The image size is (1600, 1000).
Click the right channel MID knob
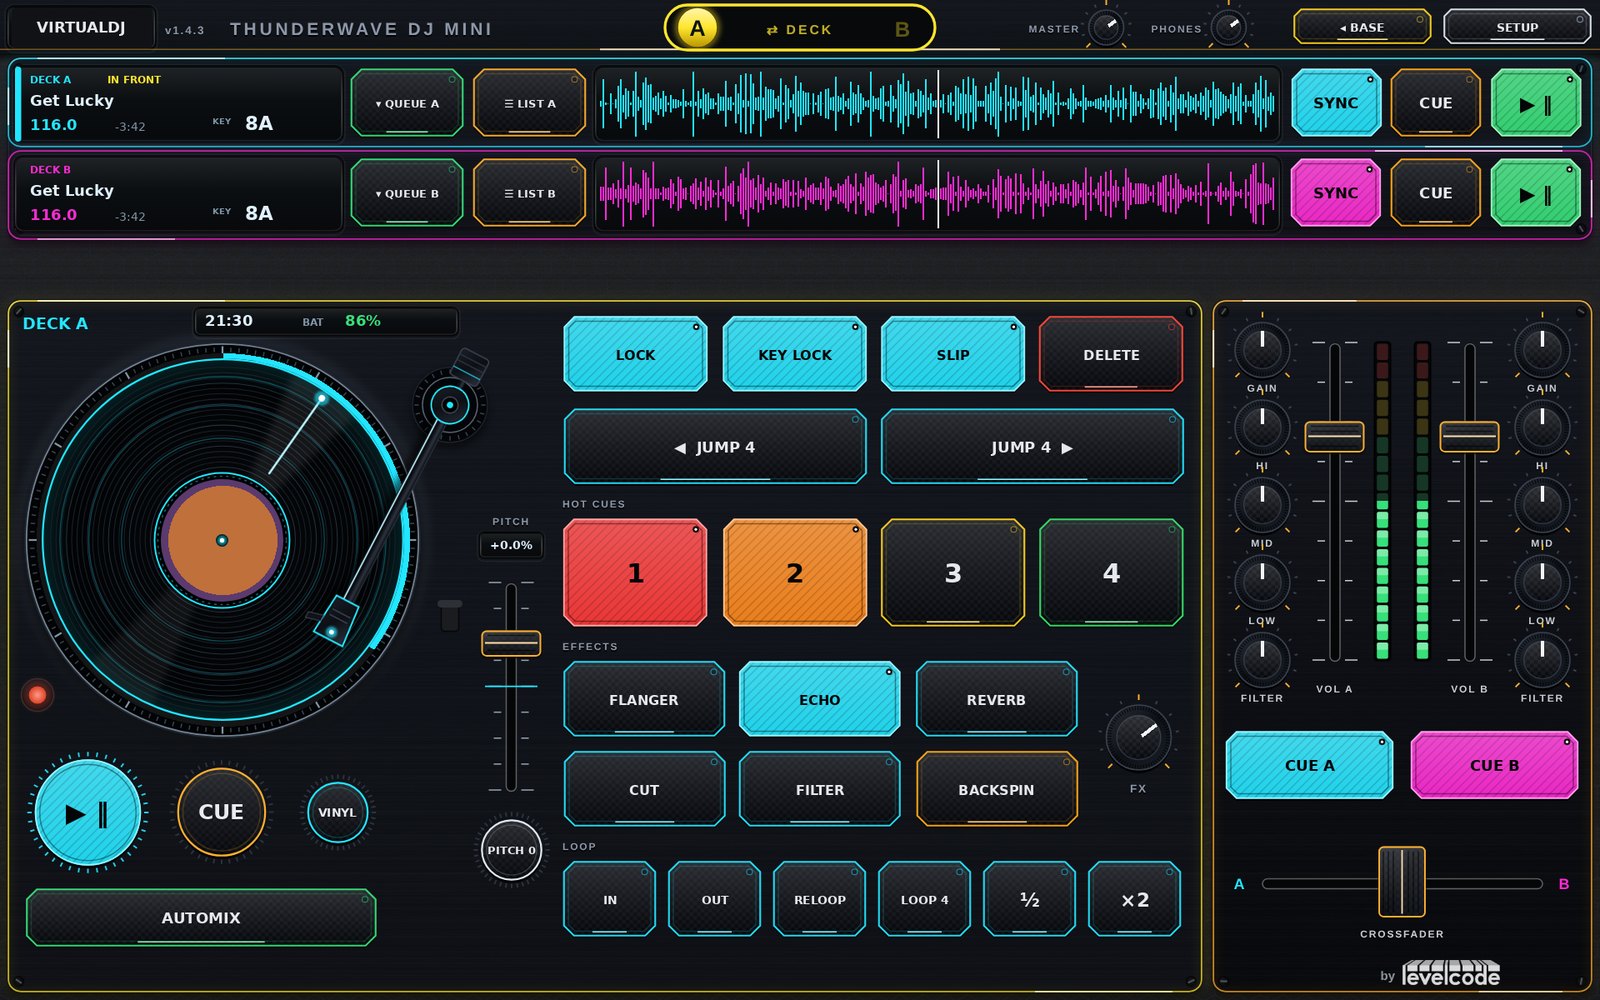click(1542, 504)
